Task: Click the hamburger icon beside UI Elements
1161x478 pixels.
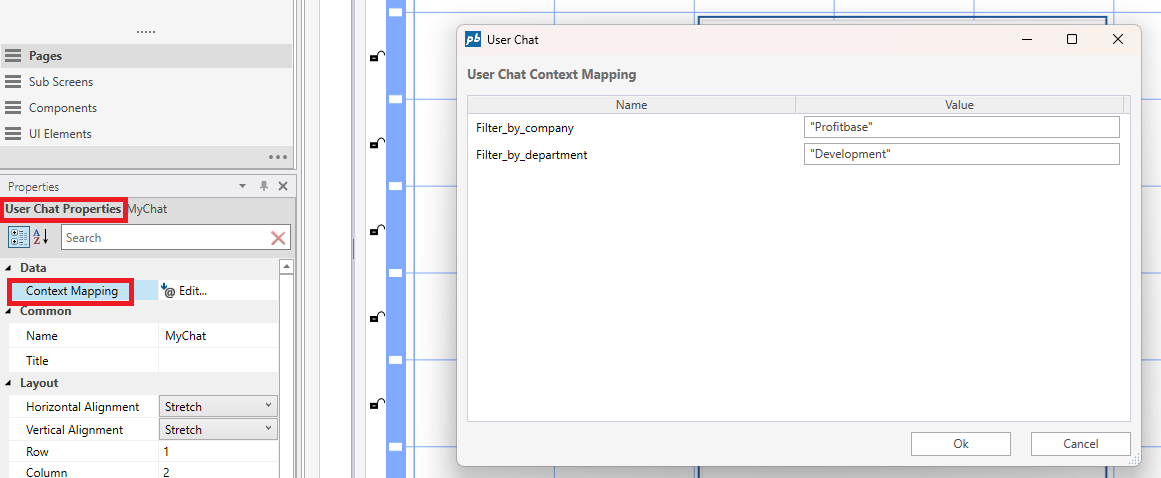Action: tap(13, 134)
